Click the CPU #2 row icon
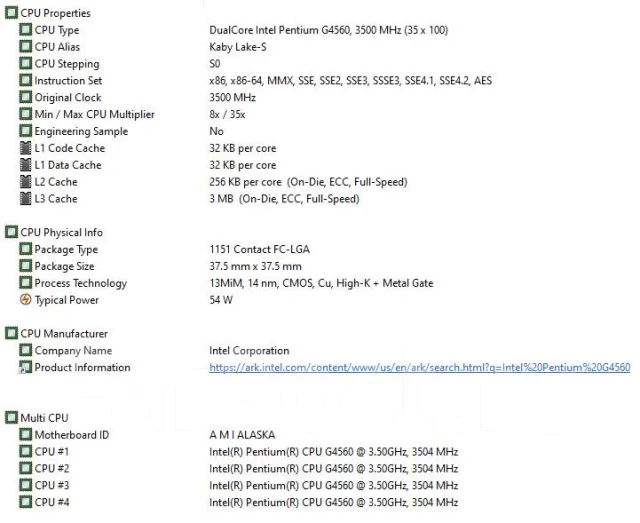This screenshot has width=640, height=523. coord(25,468)
